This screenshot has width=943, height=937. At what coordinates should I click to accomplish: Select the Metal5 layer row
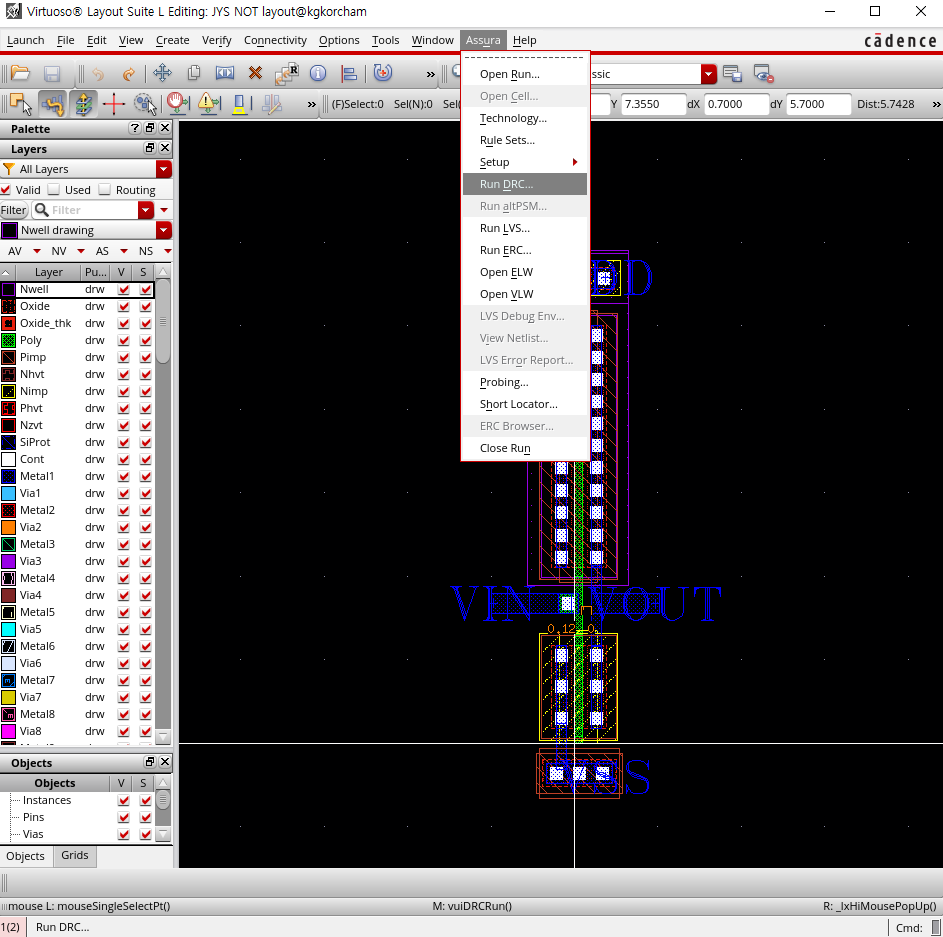tap(77, 612)
